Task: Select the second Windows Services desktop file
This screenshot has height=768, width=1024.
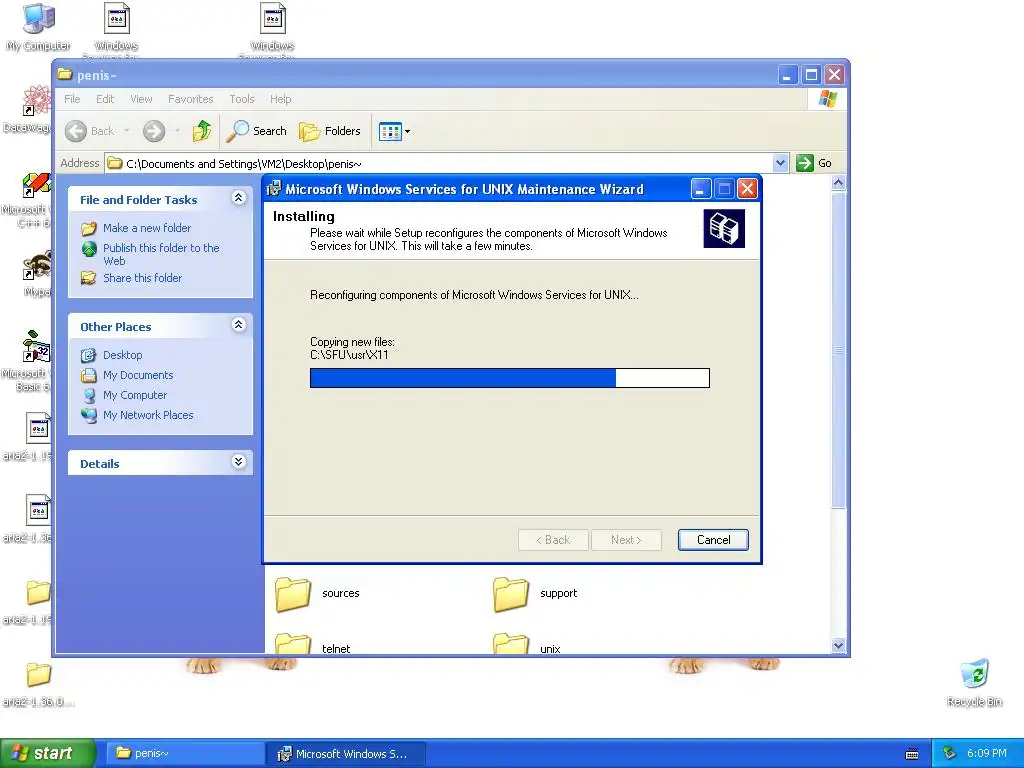Action: tap(272, 29)
